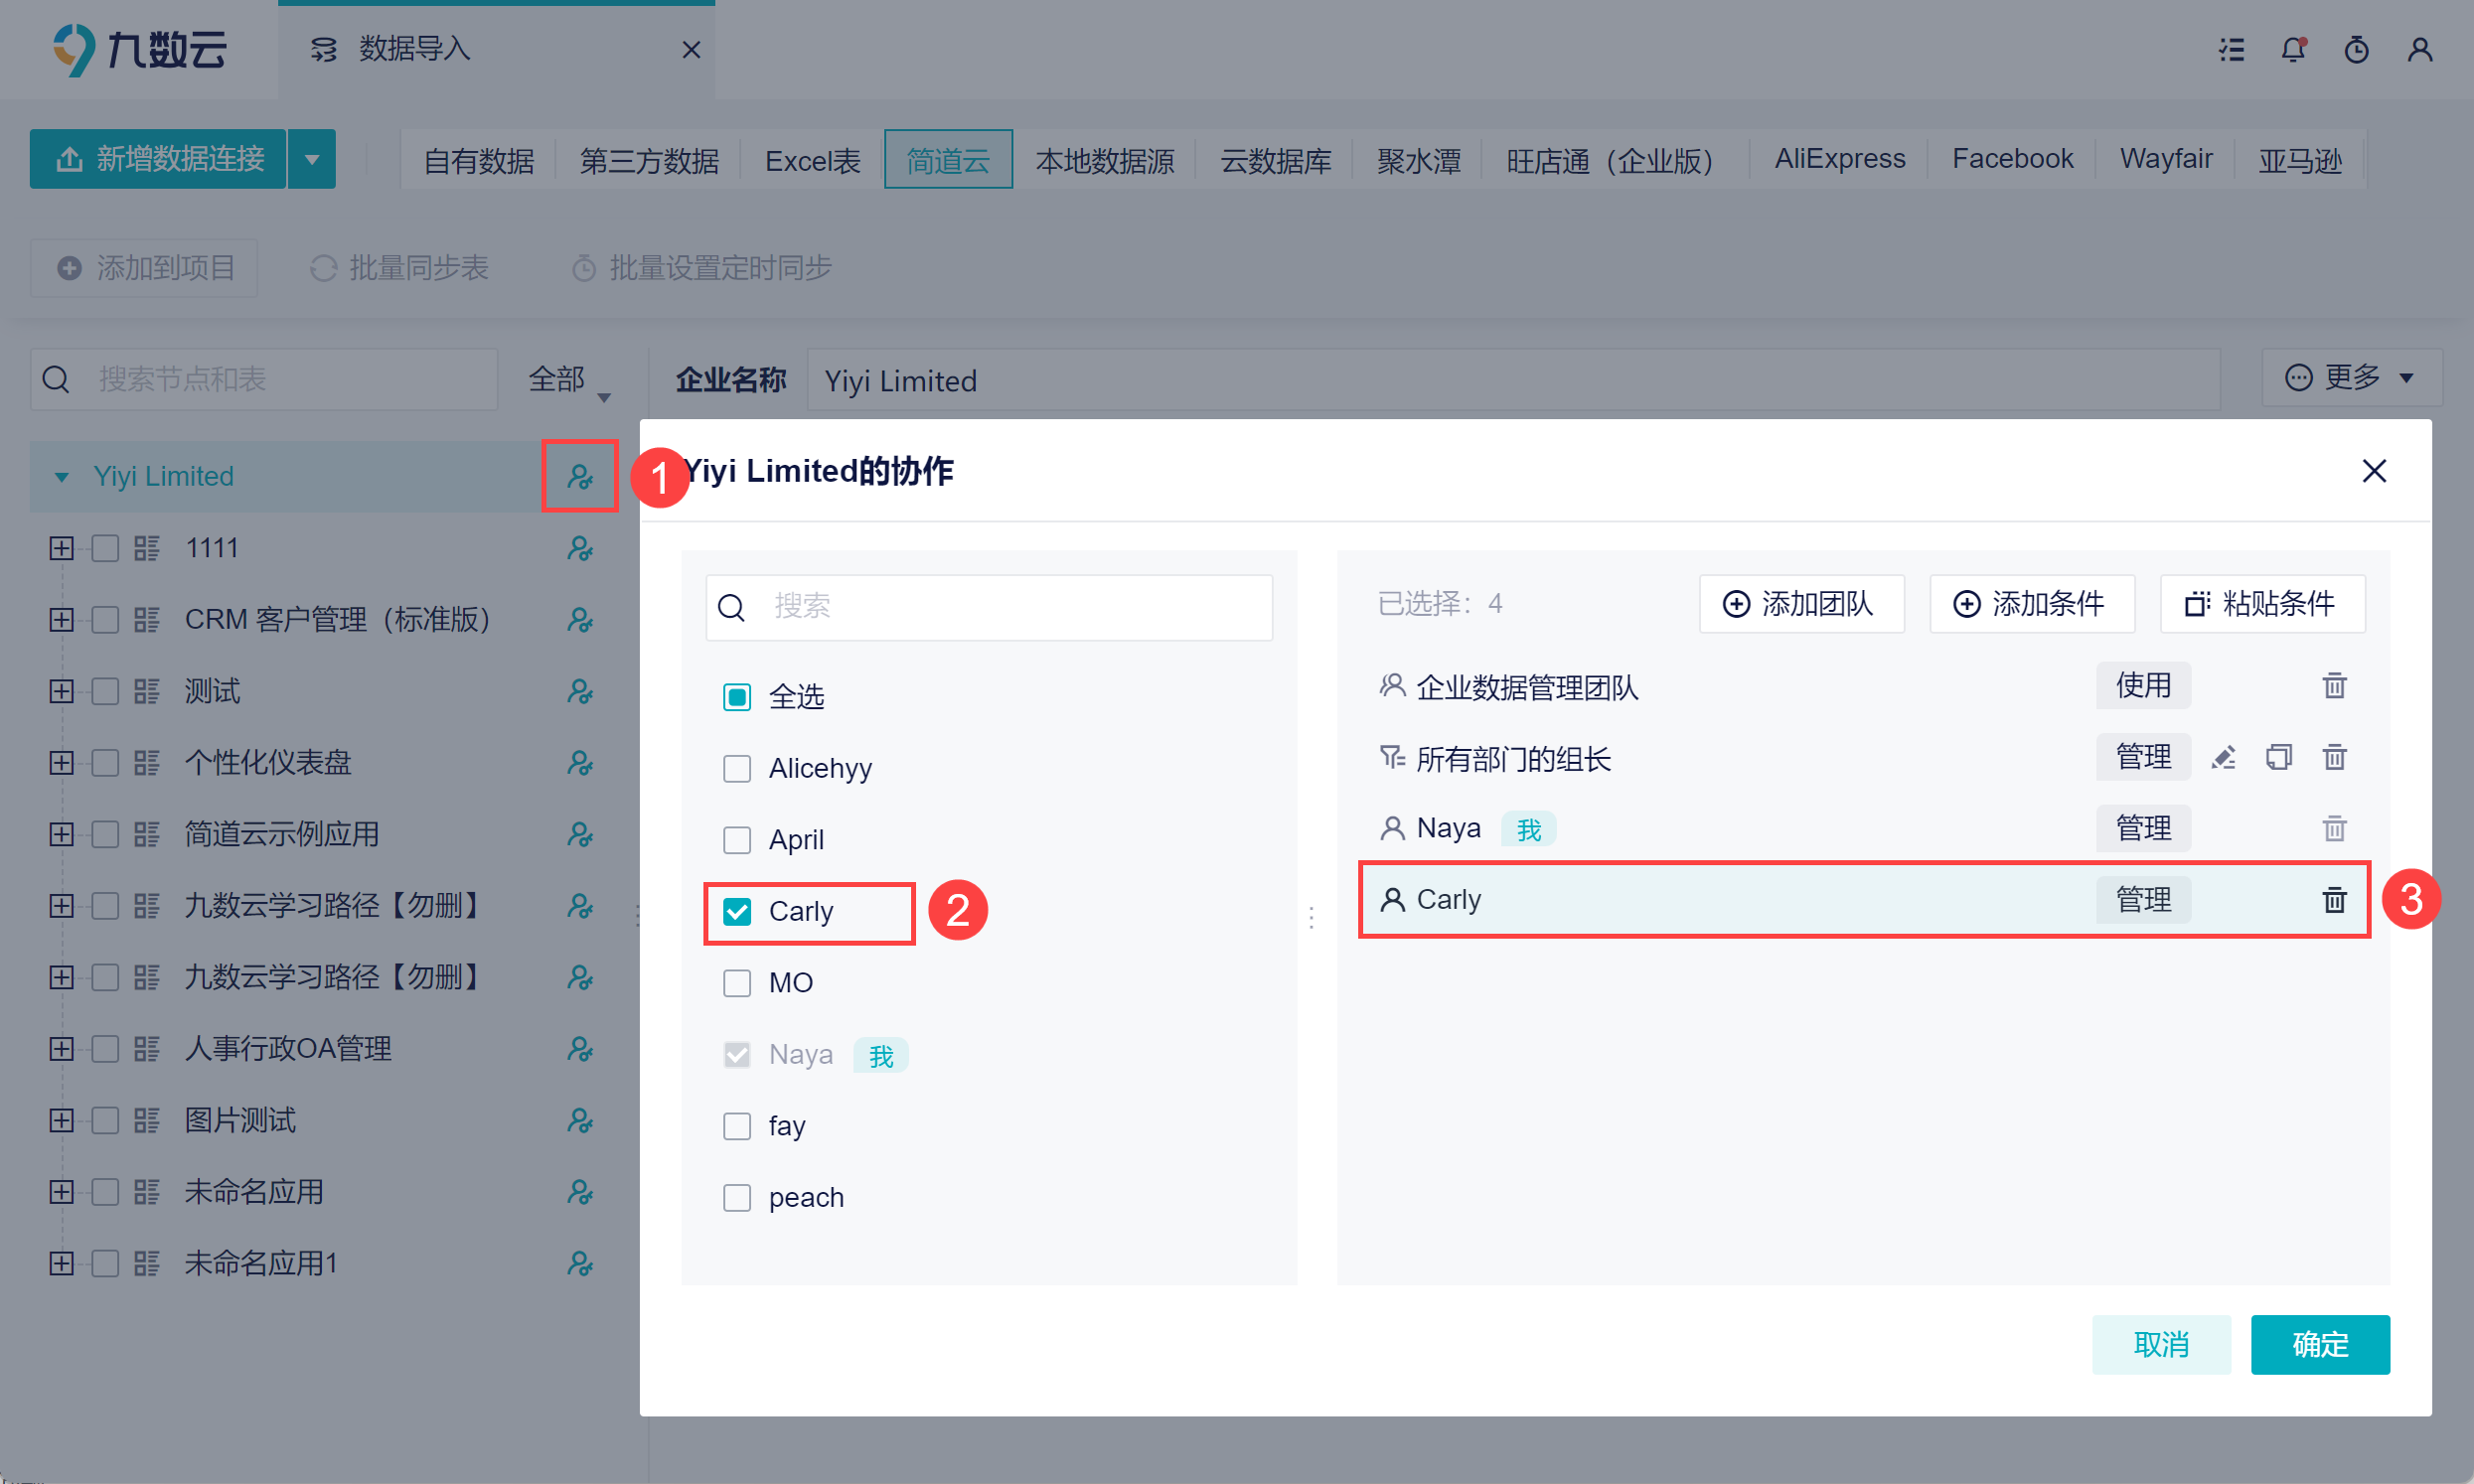This screenshot has height=1484, width=2474.
Task: Check the April member checkbox
Action: tap(737, 840)
